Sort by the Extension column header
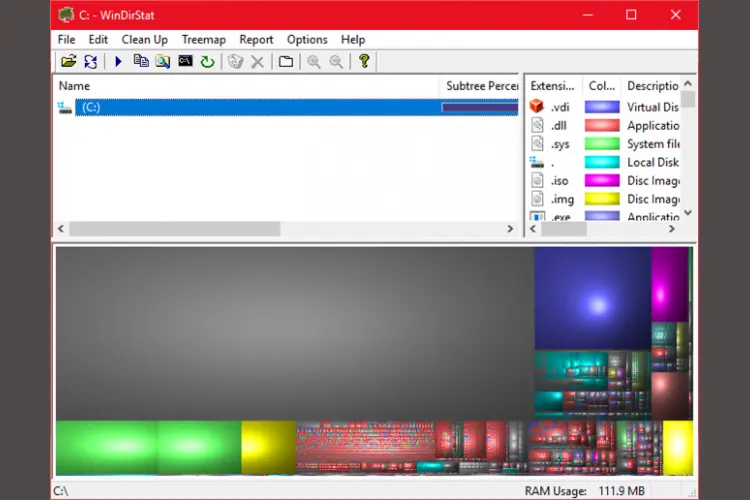Image resolution: width=750 pixels, height=500 pixels. [x=554, y=86]
